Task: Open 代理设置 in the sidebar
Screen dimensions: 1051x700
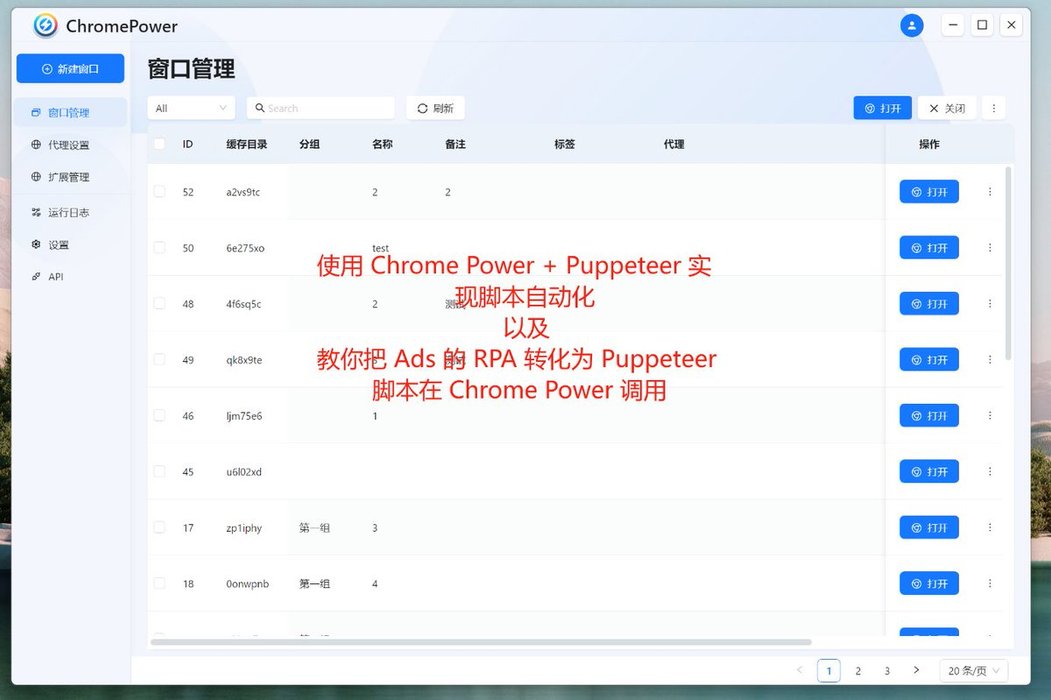Action: (x=69, y=145)
